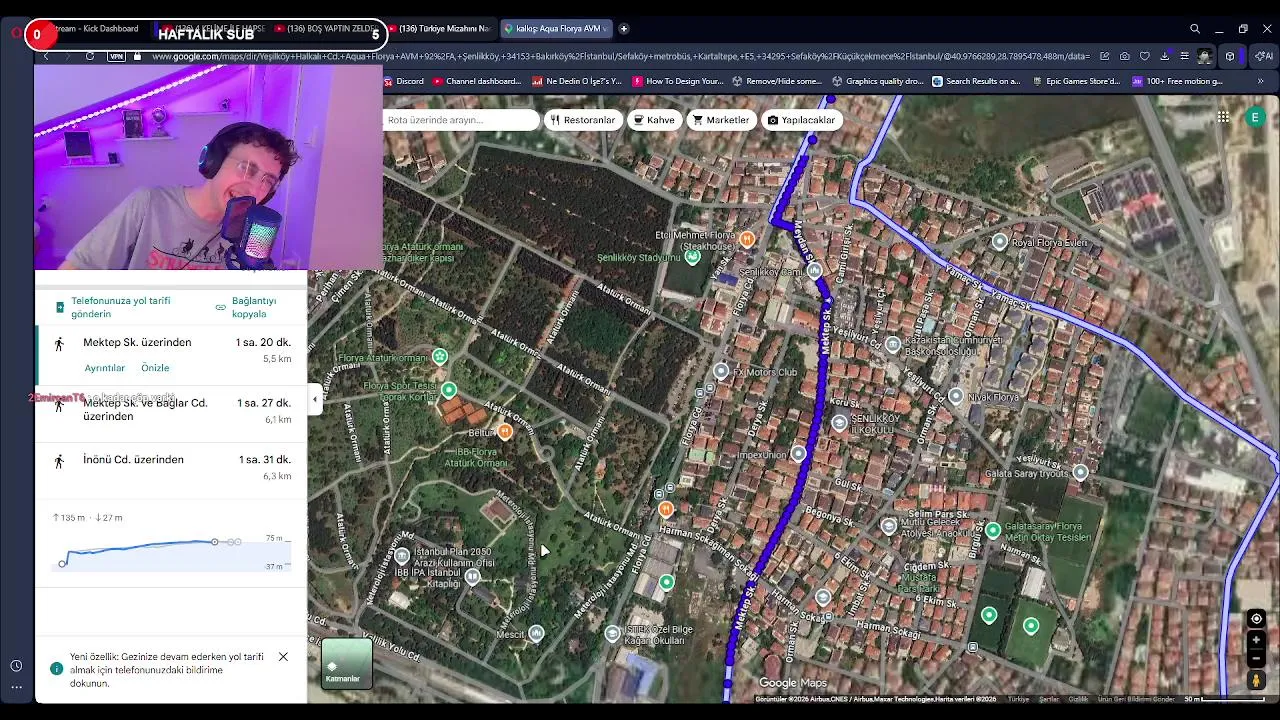Click the FXI Motors Club map pin
Screen dimensions: 1280x720
coord(721,371)
